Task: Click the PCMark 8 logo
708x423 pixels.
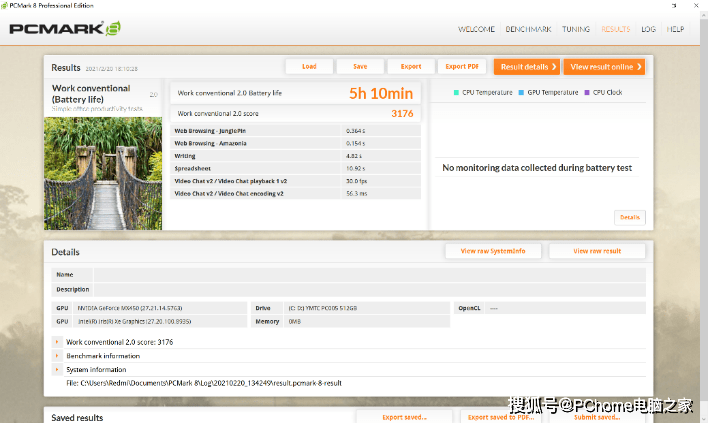Action: coord(65,29)
